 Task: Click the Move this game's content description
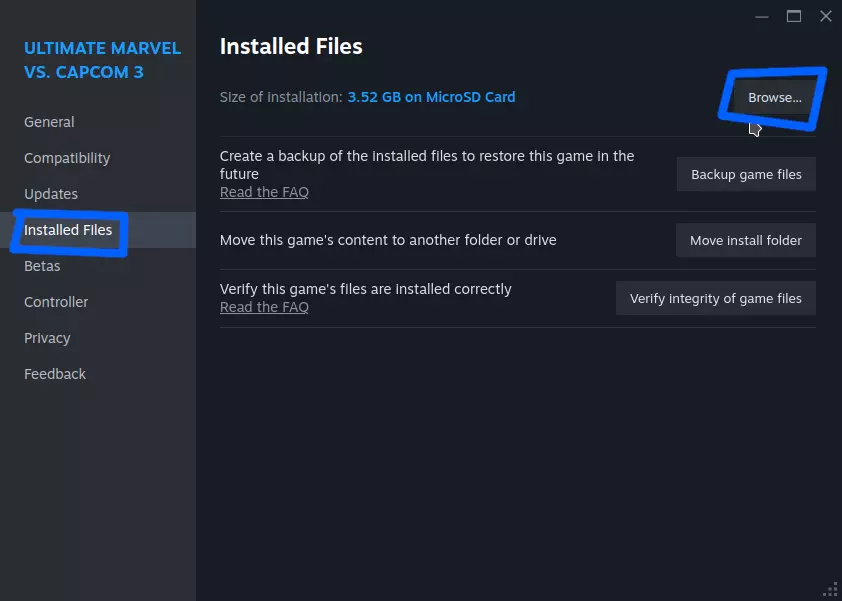(388, 240)
